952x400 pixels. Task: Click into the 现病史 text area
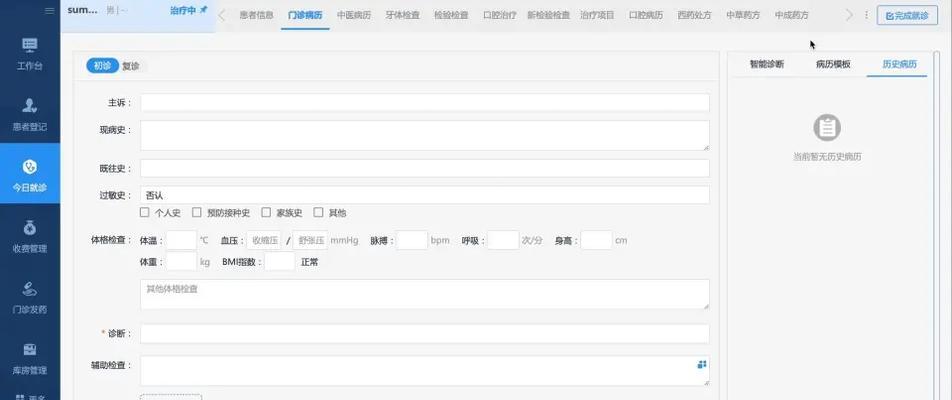(x=424, y=135)
